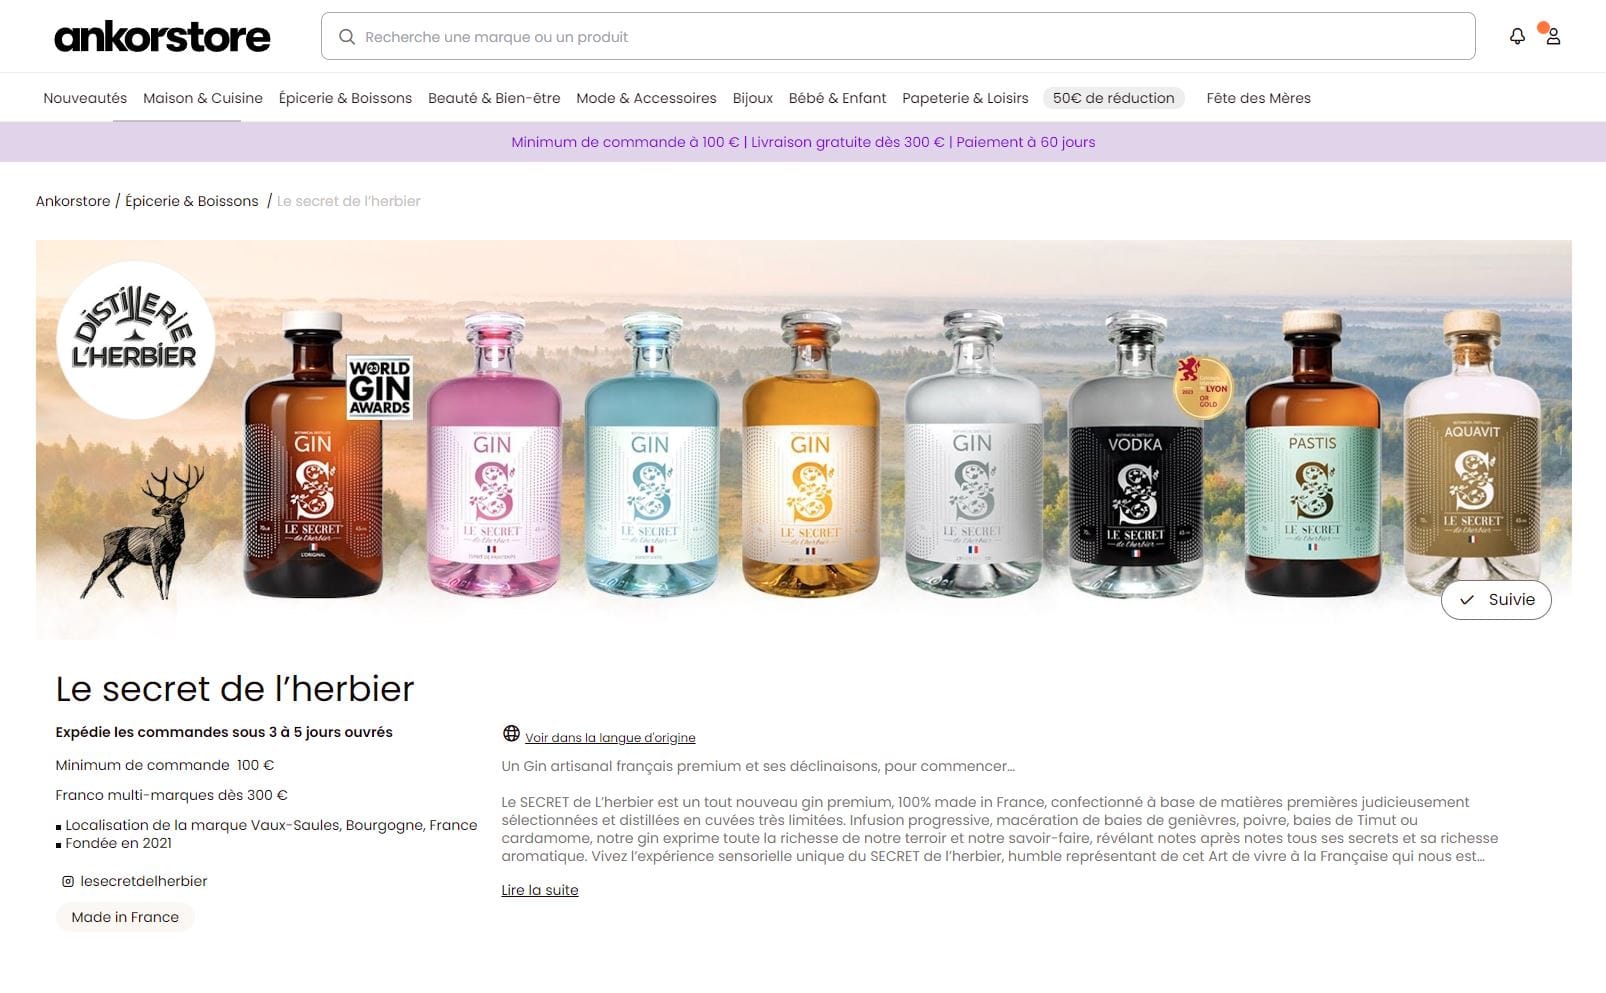Click the ankorstore logo
This screenshot has width=1606, height=993.
click(x=162, y=37)
